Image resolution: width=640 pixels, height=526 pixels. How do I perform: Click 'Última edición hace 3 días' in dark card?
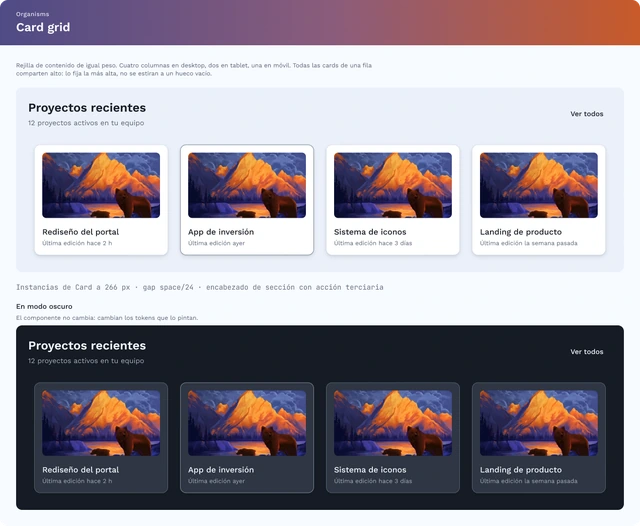tap(373, 481)
